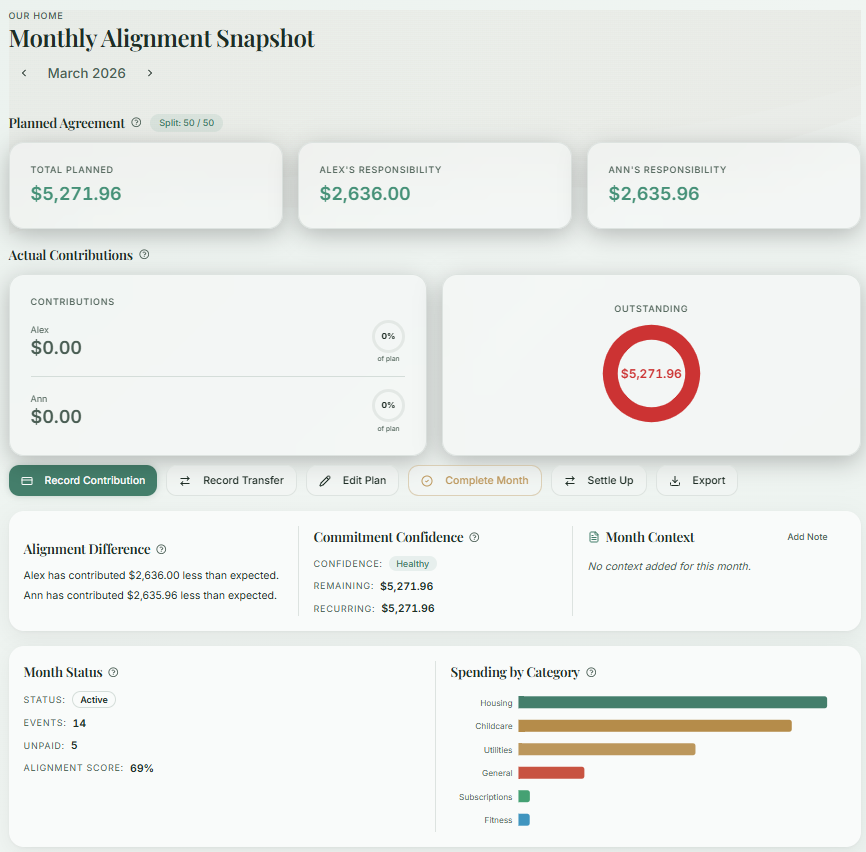This screenshot has width=866, height=852.
Task: Click Alex's 0% of plan progress ring
Action: 388,336
